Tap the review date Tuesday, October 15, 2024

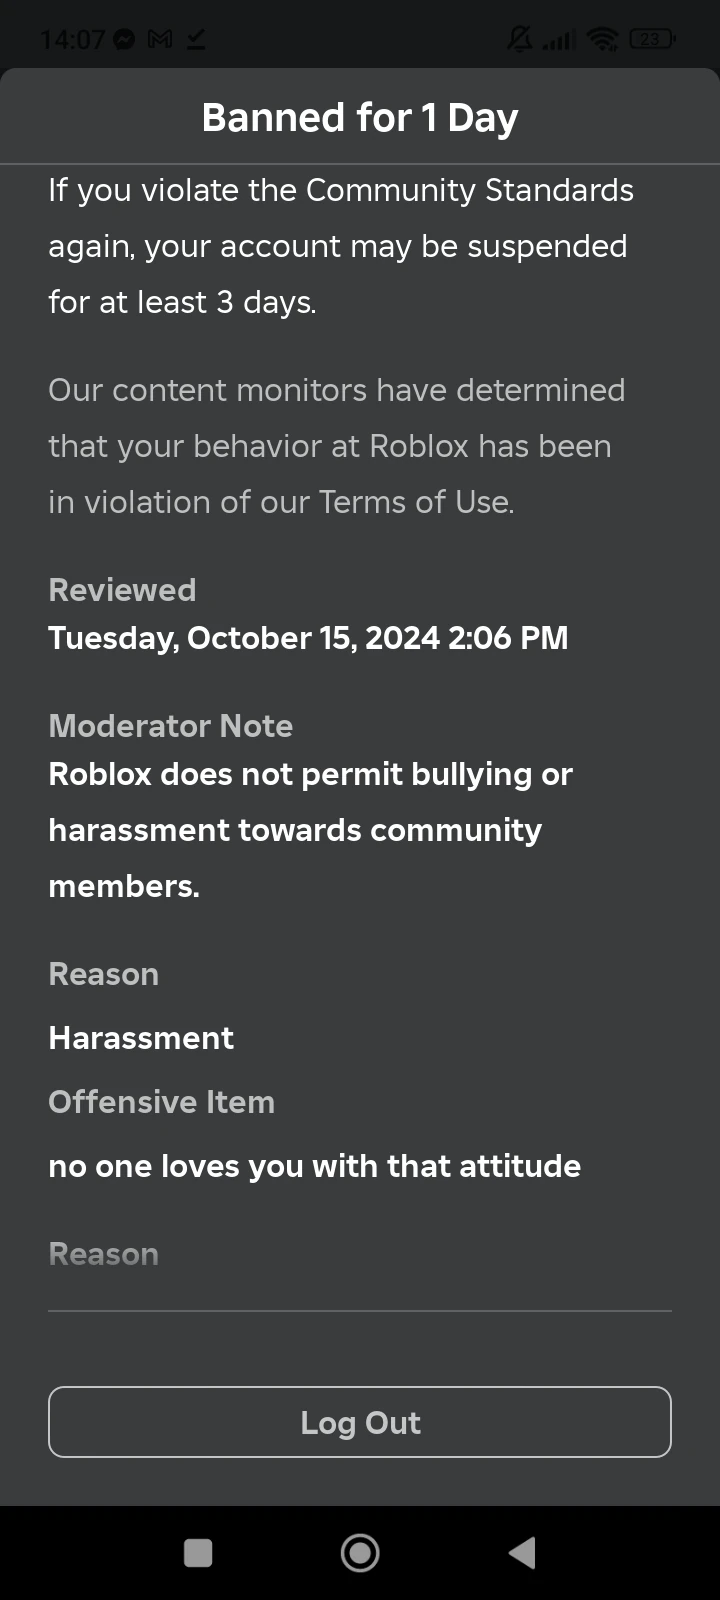tap(308, 638)
